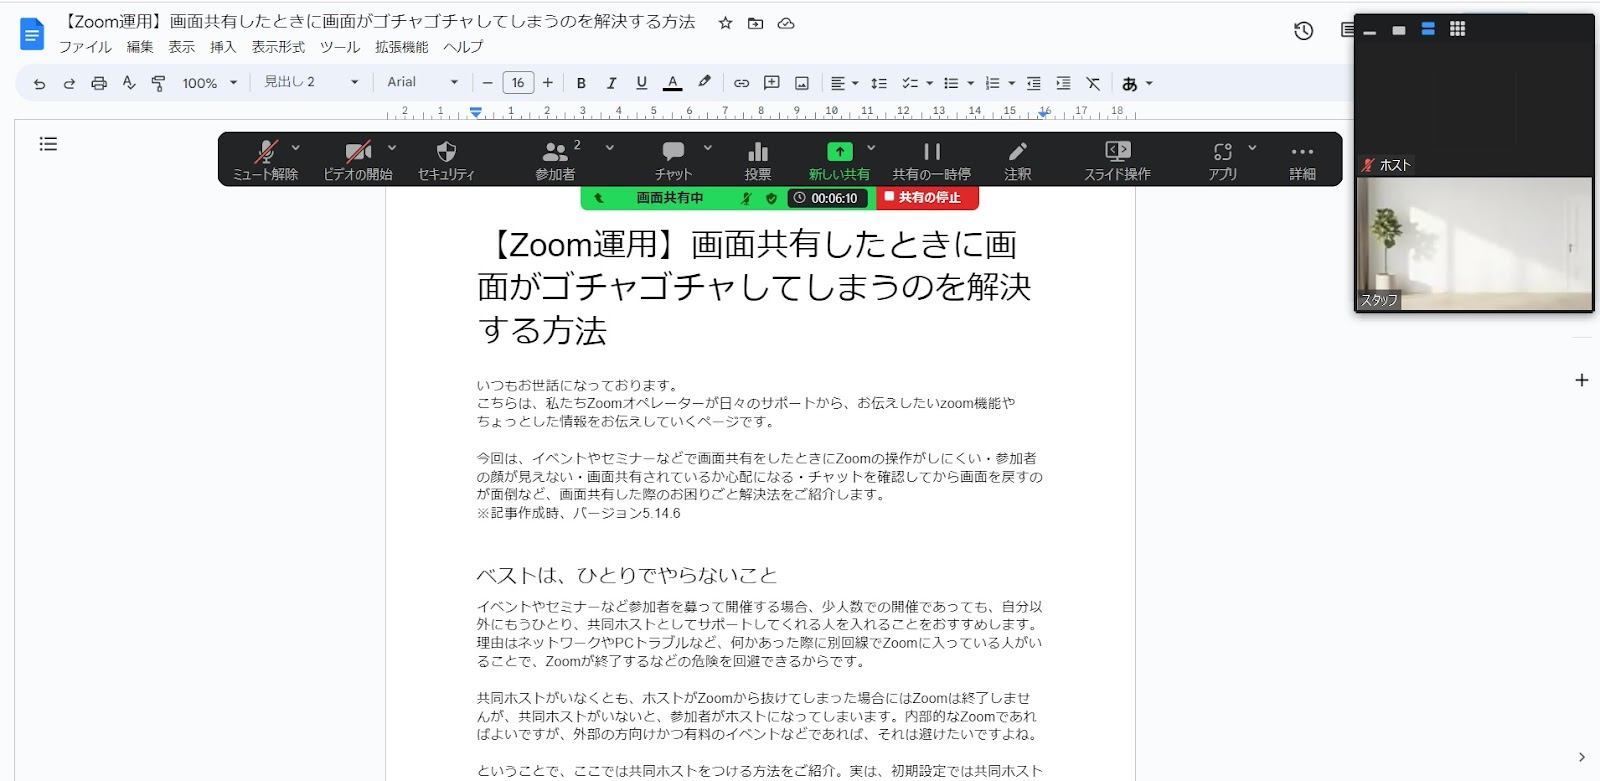1600x781 pixels.
Task: Select the annotation pencil tool
Action: tap(1017, 160)
